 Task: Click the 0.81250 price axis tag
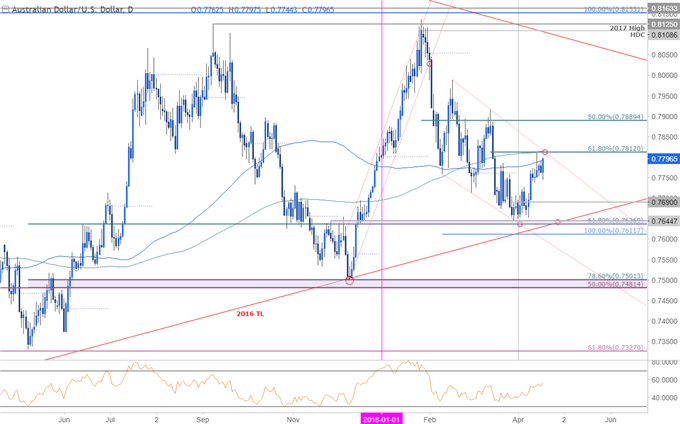click(664, 24)
